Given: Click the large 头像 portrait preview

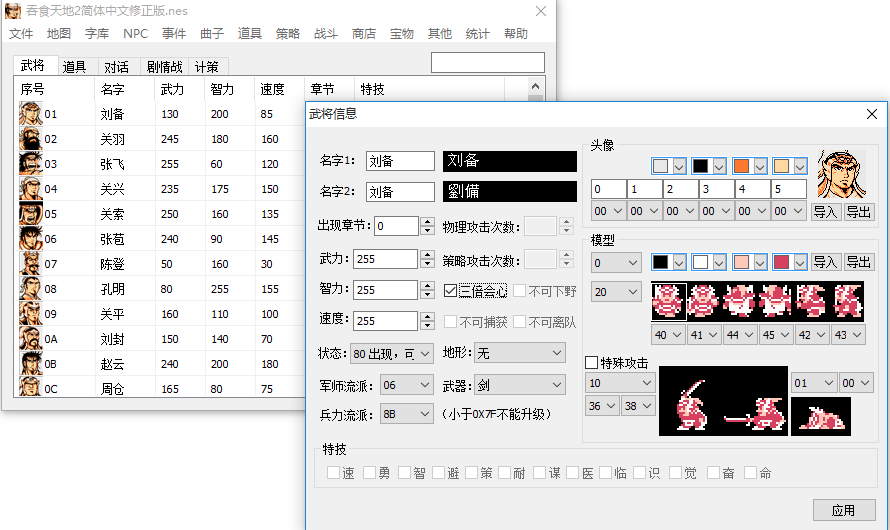Looking at the screenshot, I should click(841, 174).
